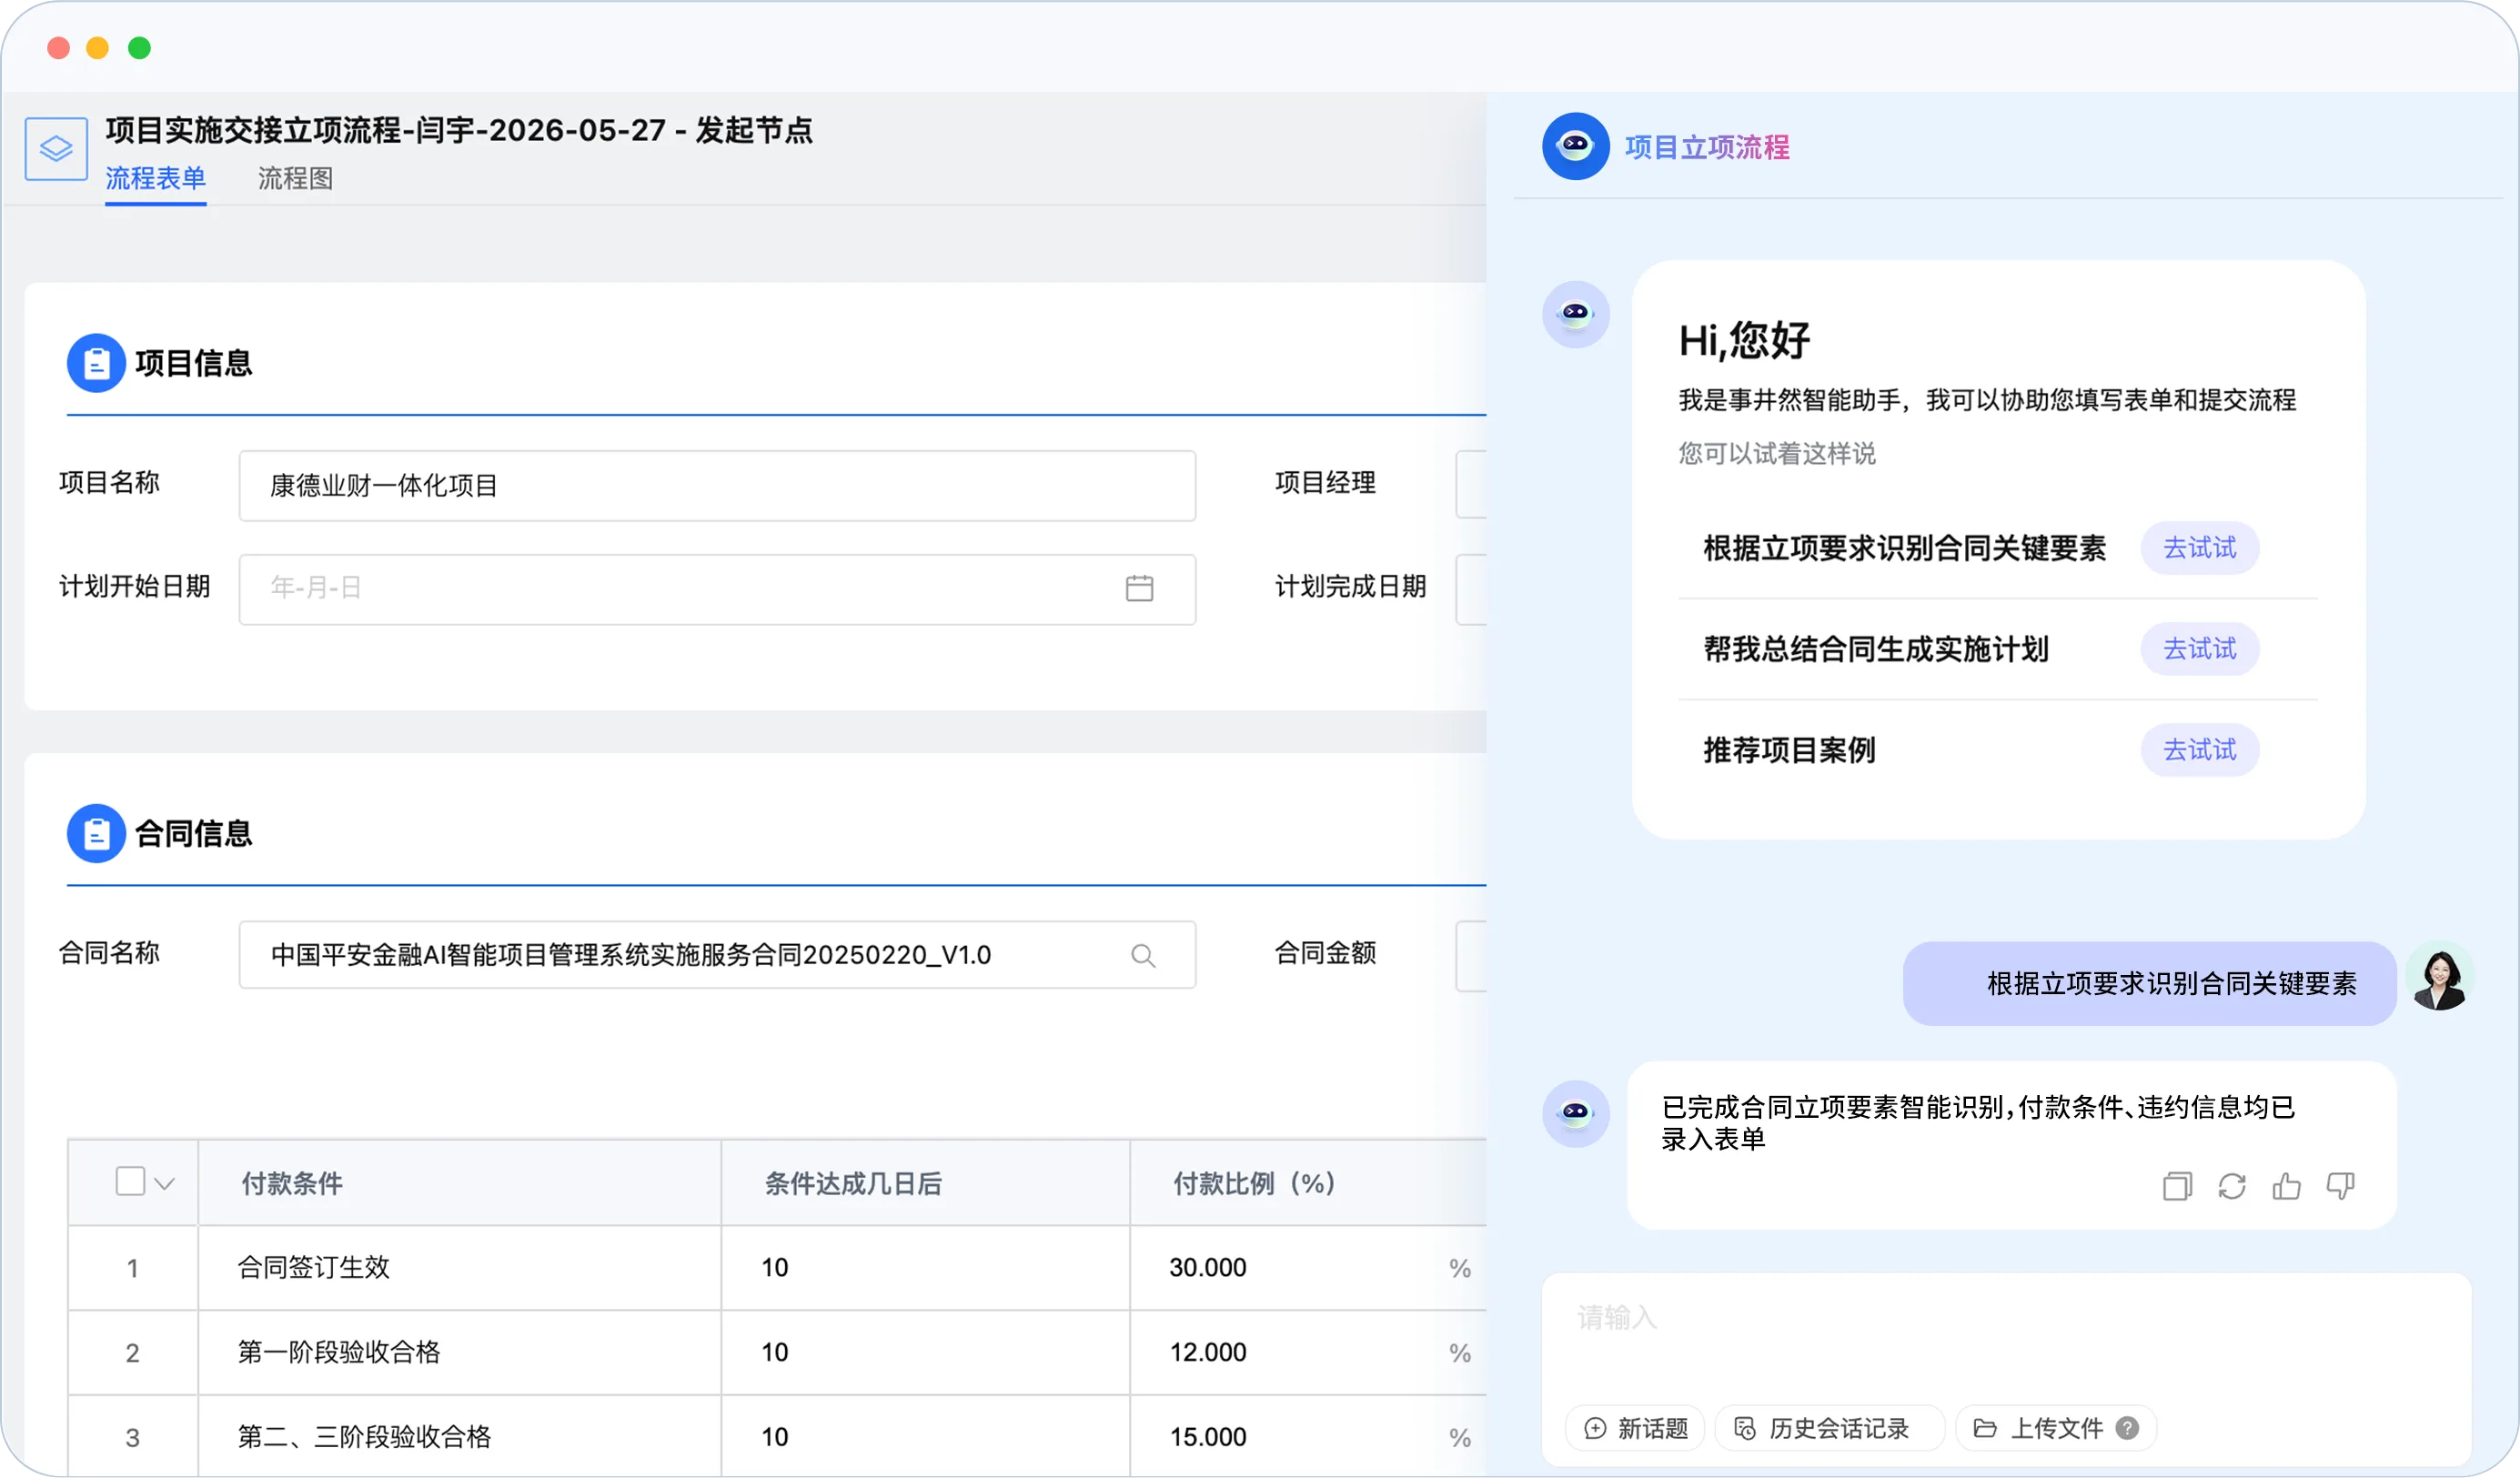Click the 上传文件 button
Viewport: 2520px width, 1478px height.
pos(2055,1428)
